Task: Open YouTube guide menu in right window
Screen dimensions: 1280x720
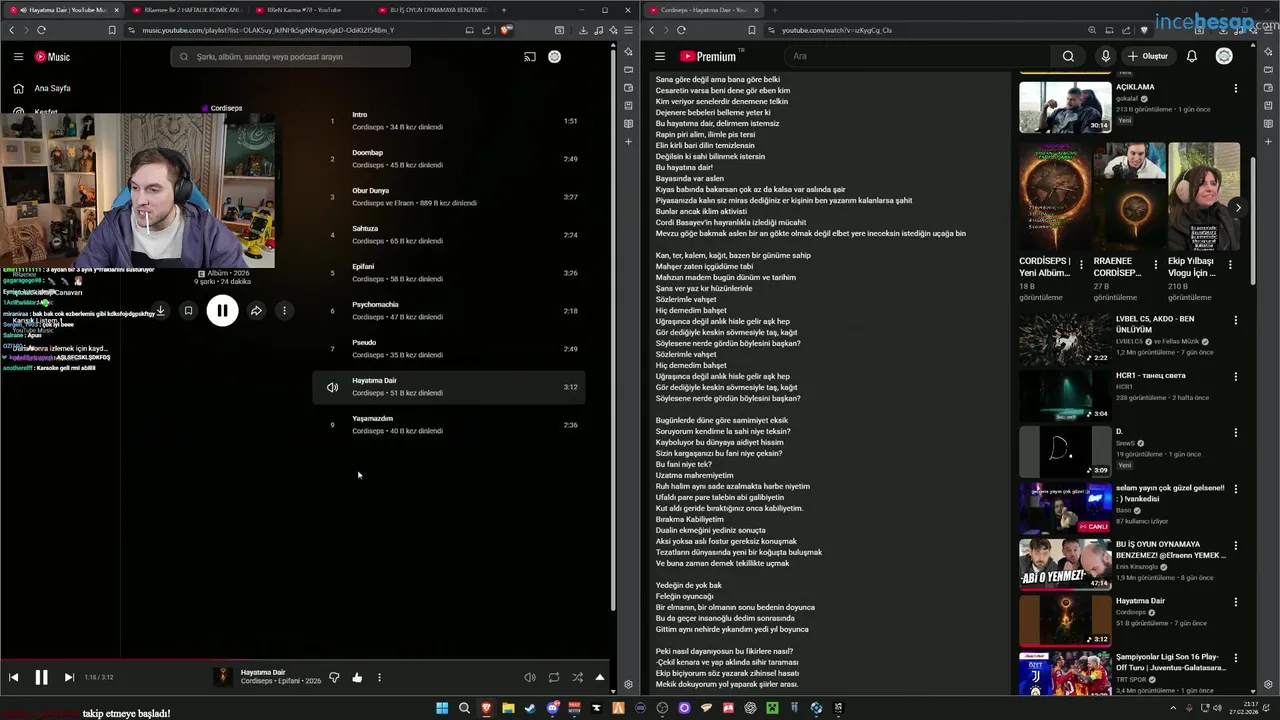Action: [x=659, y=56]
